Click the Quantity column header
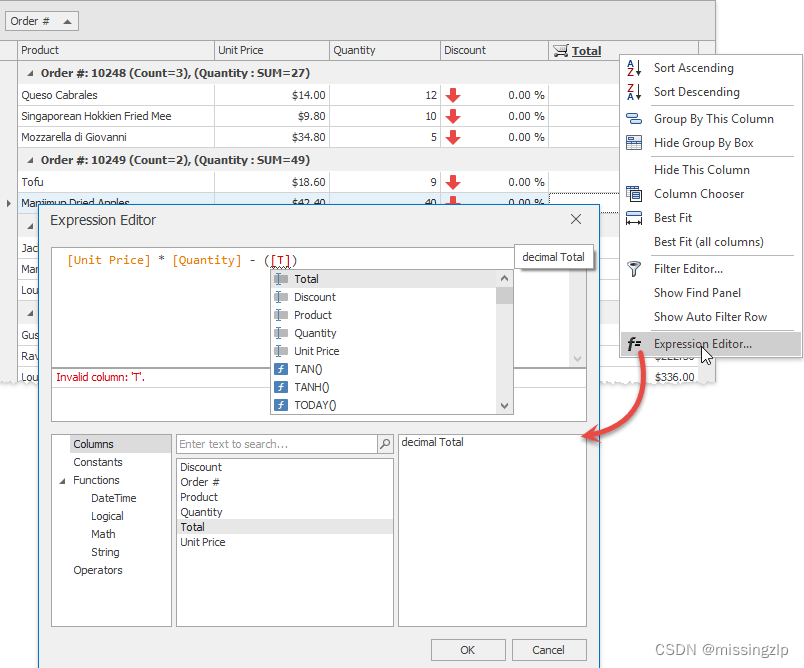 click(385, 50)
